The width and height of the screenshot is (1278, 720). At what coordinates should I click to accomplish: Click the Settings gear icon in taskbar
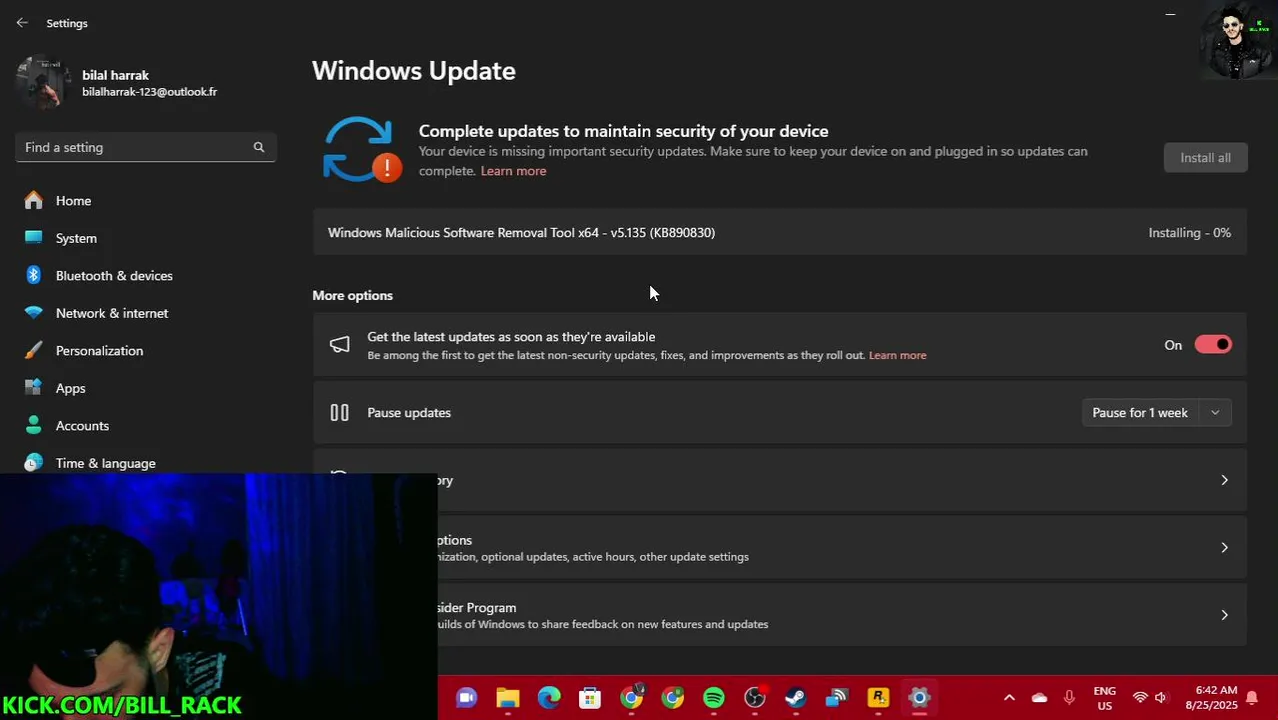coord(920,698)
